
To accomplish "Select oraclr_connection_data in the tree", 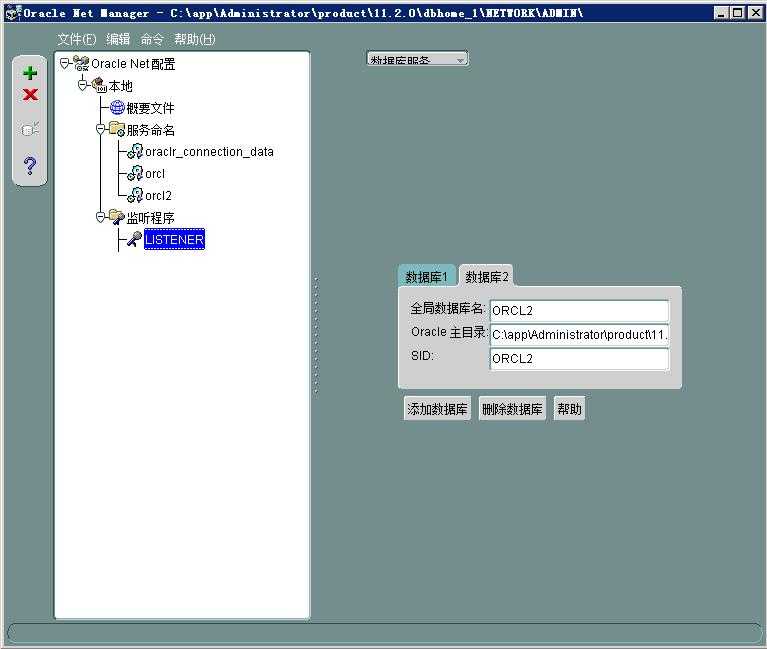I will click(x=209, y=152).
